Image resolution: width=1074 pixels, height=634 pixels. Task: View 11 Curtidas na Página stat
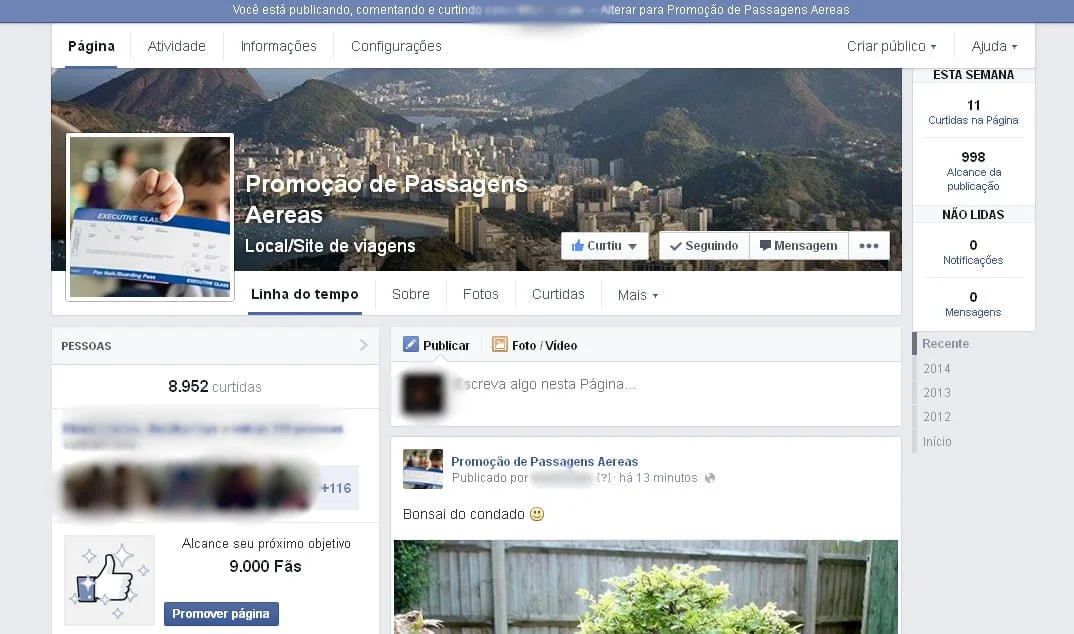pyautogui.click(x=973, y=112)
